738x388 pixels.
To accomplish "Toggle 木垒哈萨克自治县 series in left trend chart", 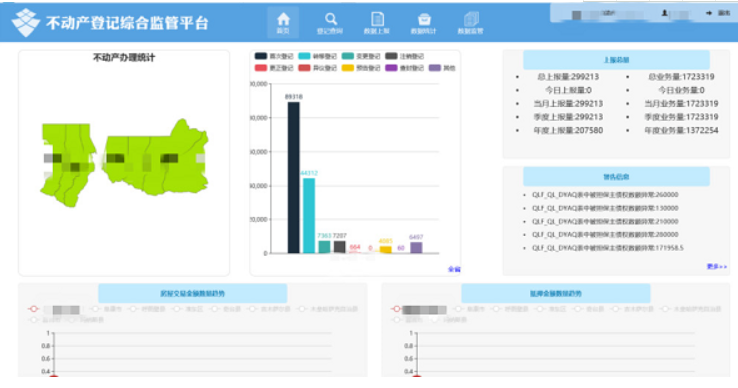I will 328,309.
